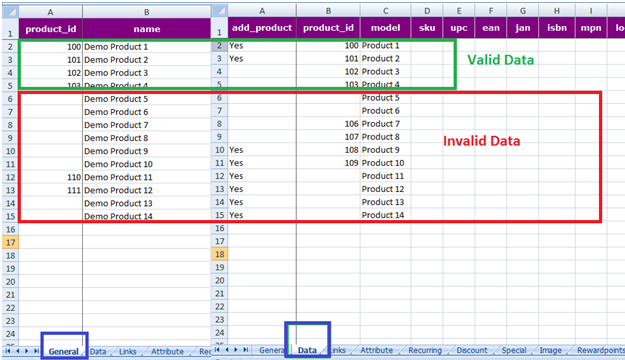Click the model header cell

click(x=385, y=28)
